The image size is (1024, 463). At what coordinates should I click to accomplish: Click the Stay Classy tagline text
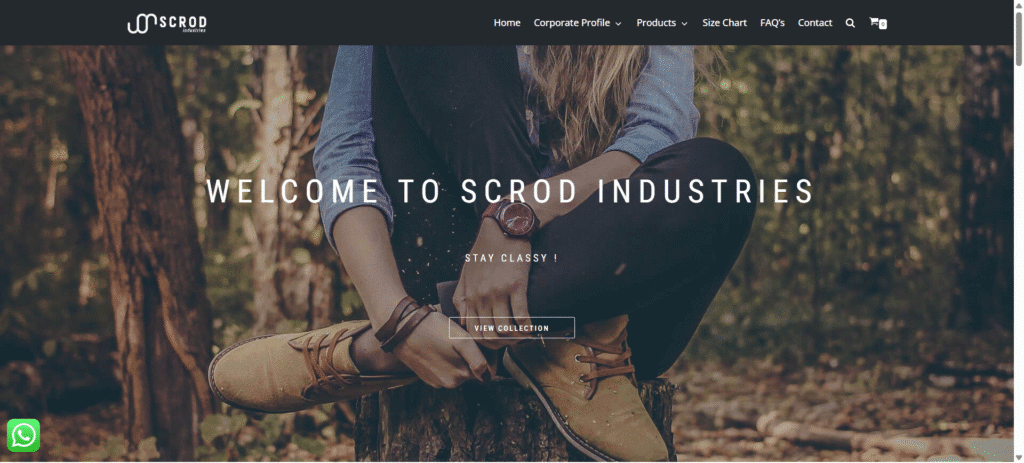click(511, 258)
